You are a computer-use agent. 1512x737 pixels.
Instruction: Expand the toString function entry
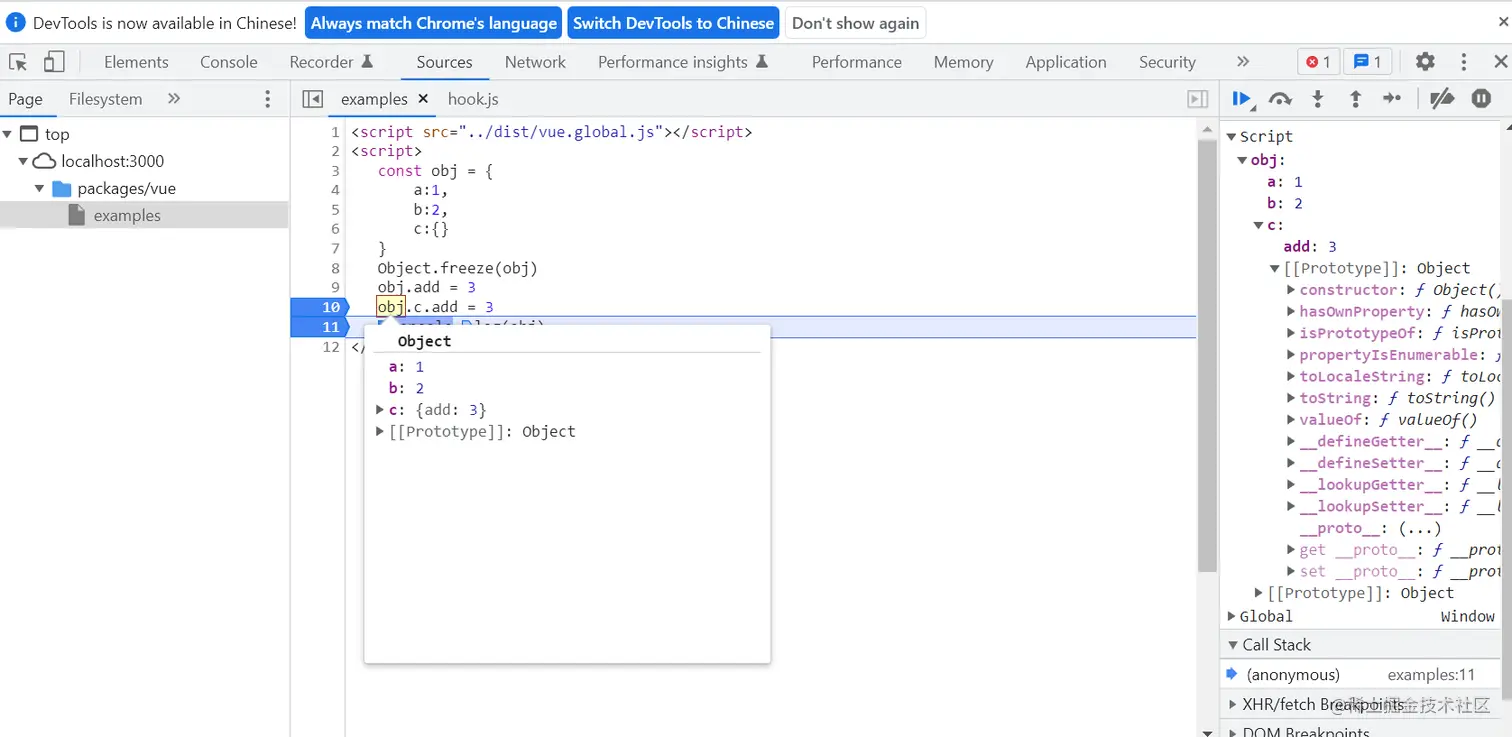(x=1292, y=398)
